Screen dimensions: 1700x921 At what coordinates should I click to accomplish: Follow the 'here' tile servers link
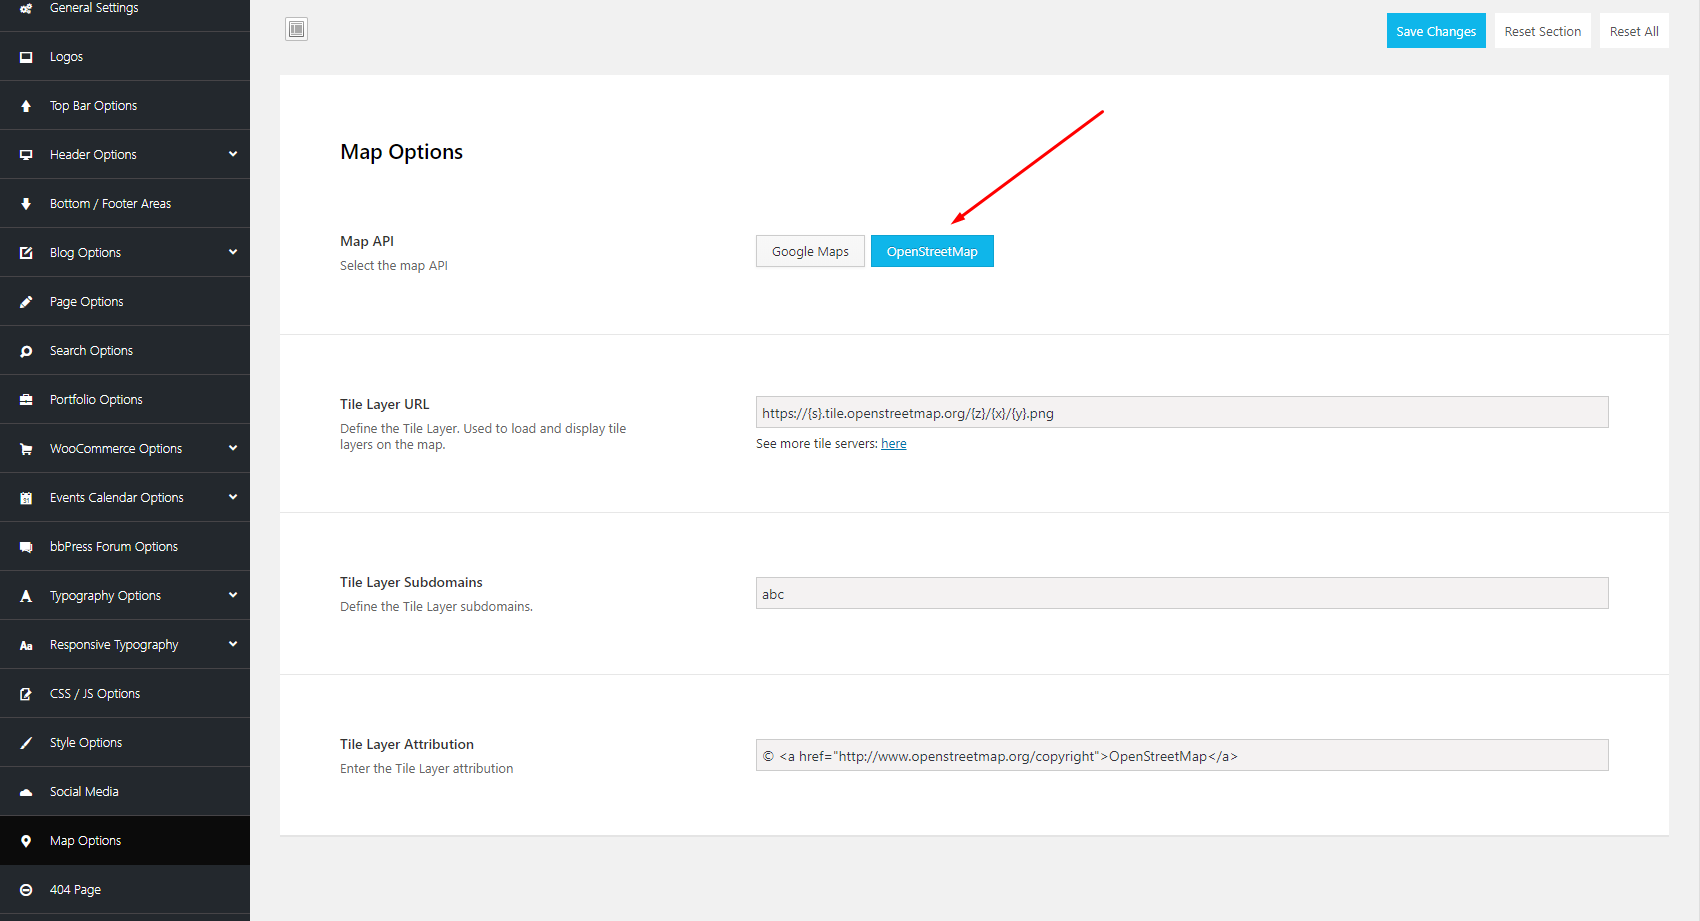(x=893, y=444)
